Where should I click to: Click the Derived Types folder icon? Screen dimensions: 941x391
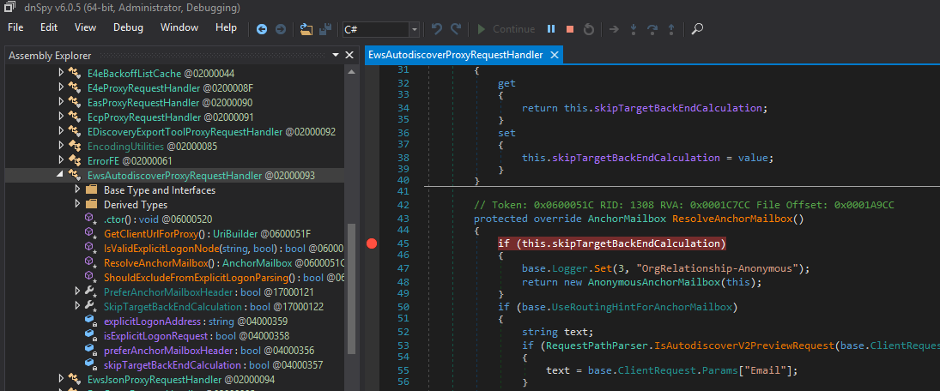pos(92,204)
